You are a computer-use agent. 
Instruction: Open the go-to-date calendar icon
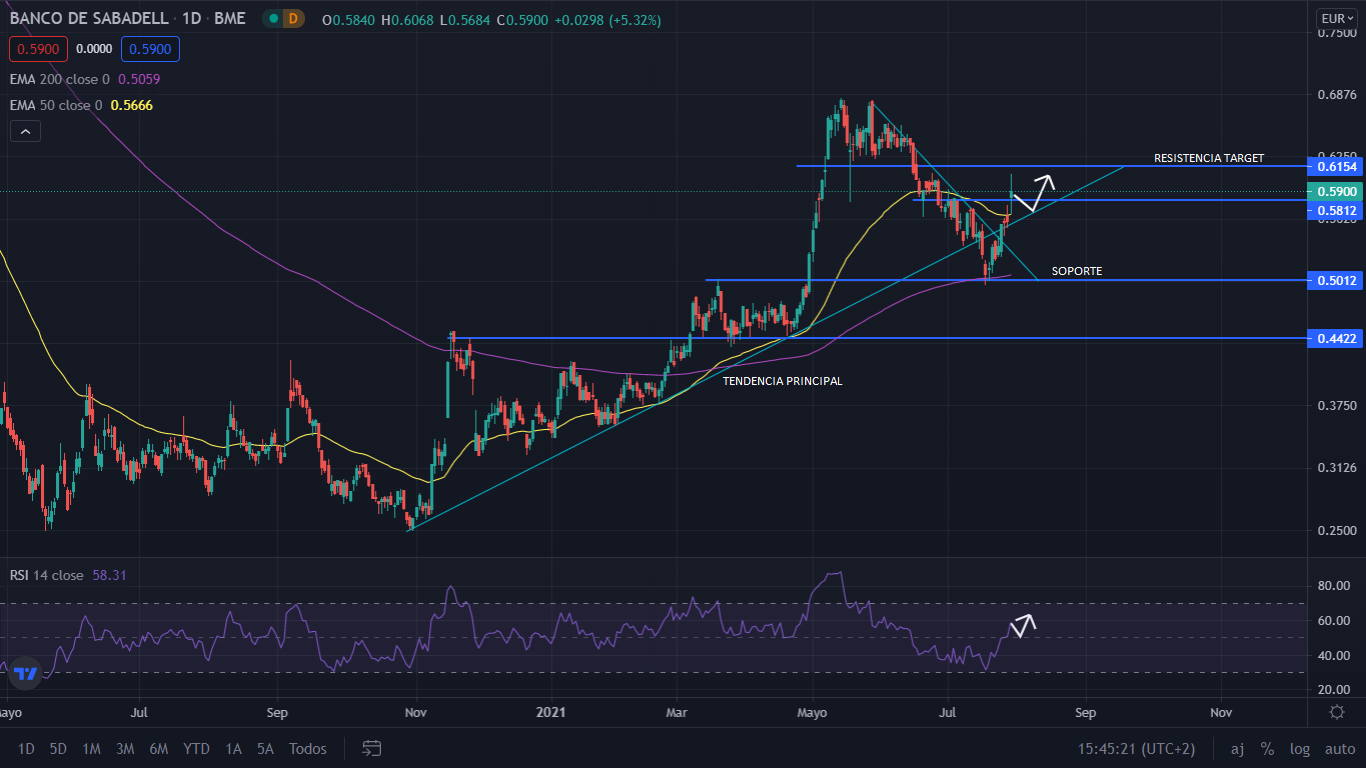coord(372,748)
